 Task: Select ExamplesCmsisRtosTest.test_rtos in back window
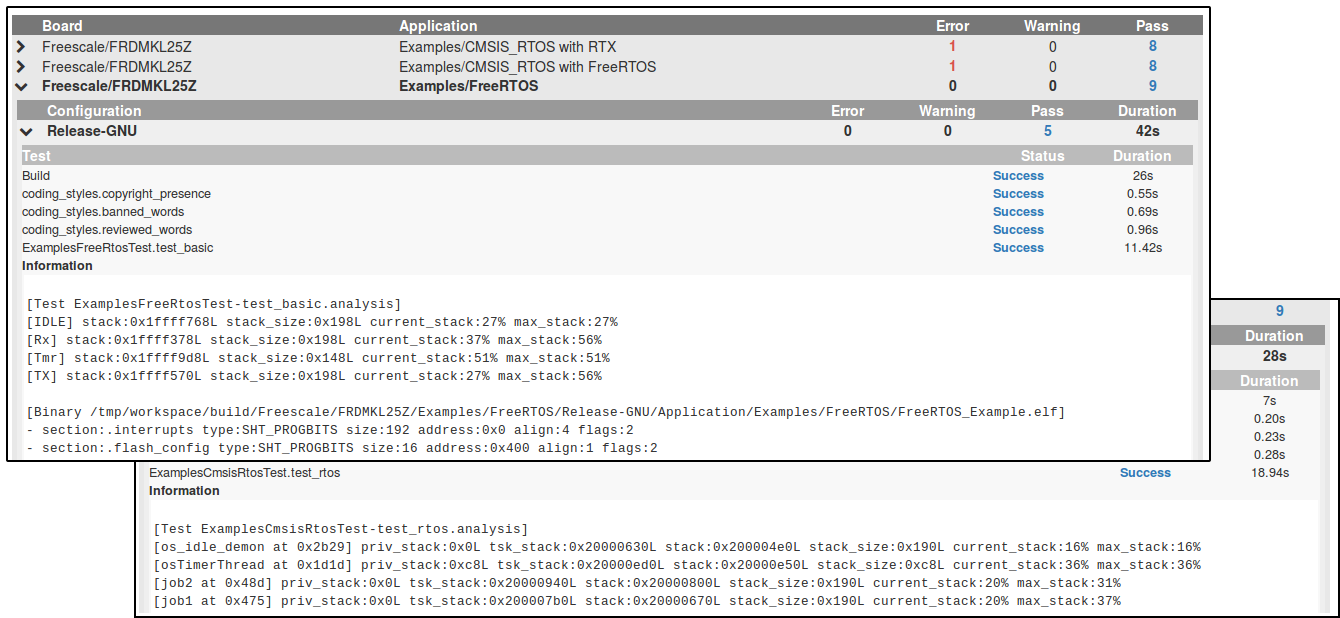point(244,473)
